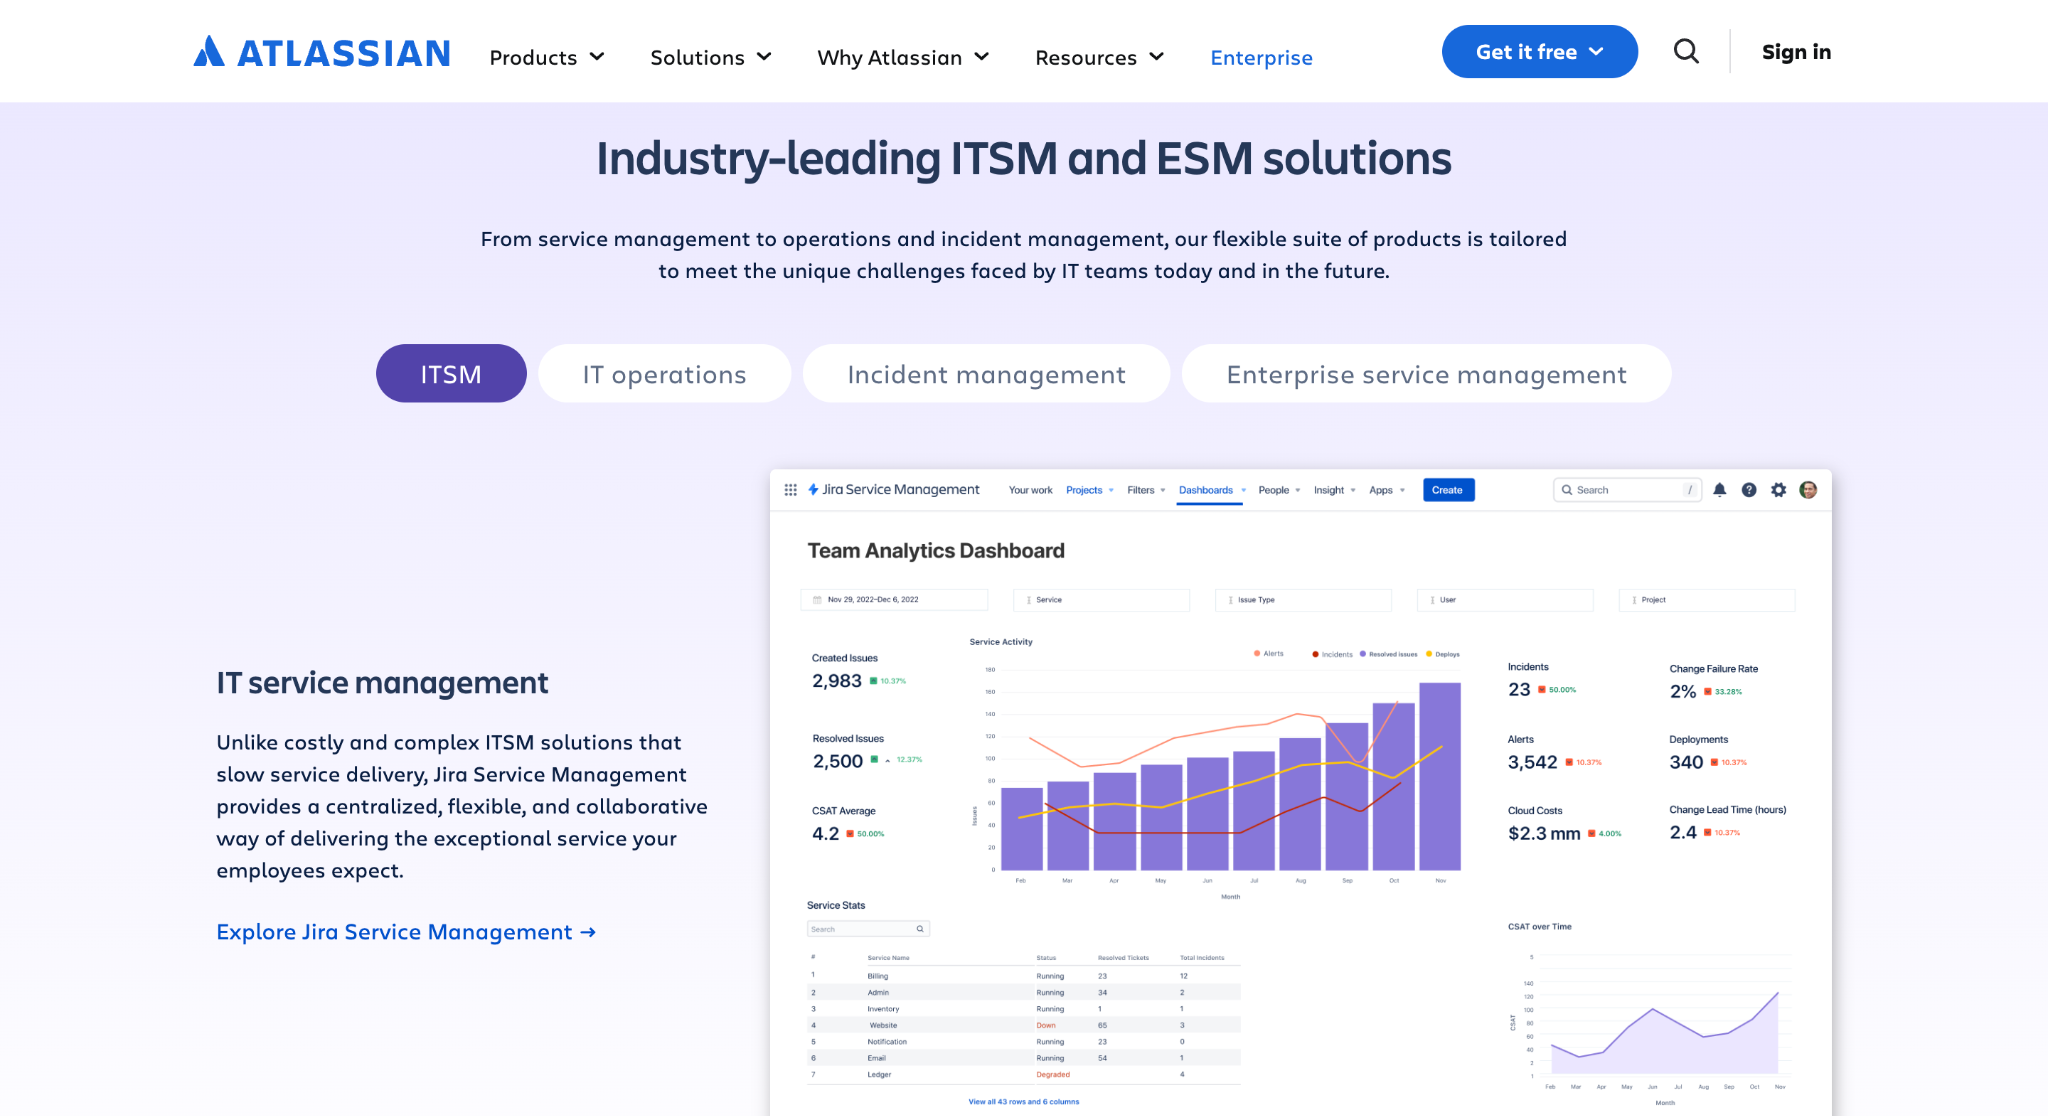2048x1116 pixels.
Task: Click the notifications bell icon
Action: click(1719, 490)
